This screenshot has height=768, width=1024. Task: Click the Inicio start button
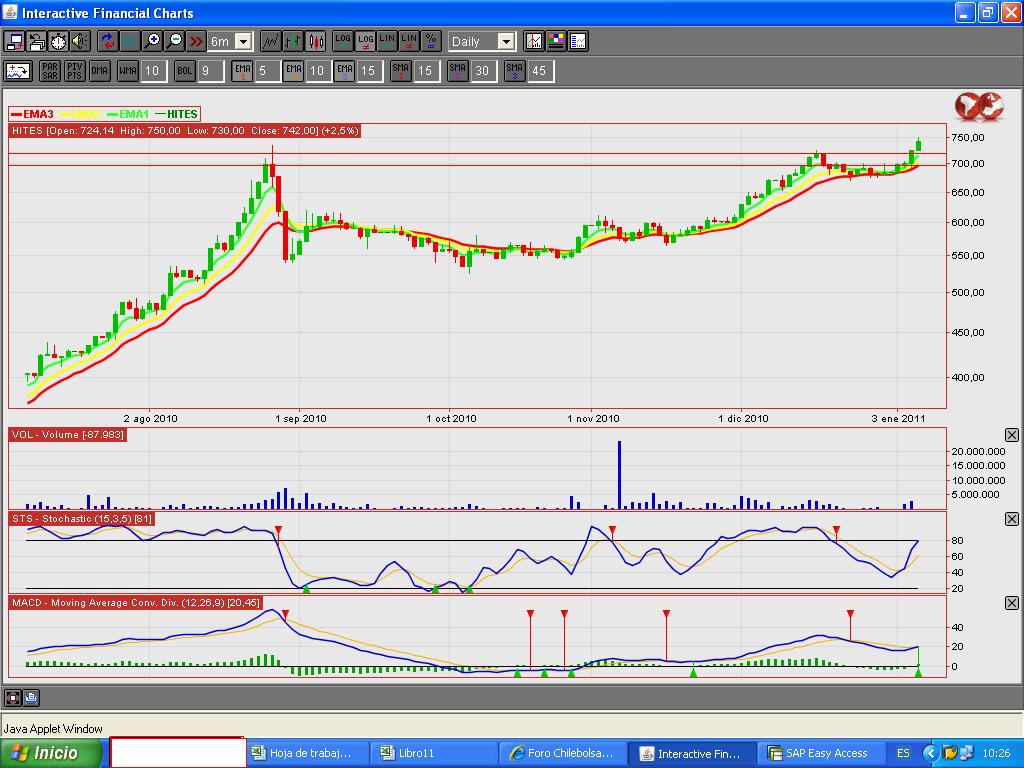point(52,753)
